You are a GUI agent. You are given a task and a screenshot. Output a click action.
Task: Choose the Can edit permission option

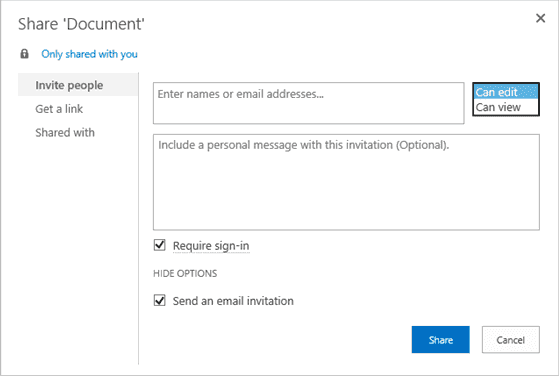pos(506,92)
